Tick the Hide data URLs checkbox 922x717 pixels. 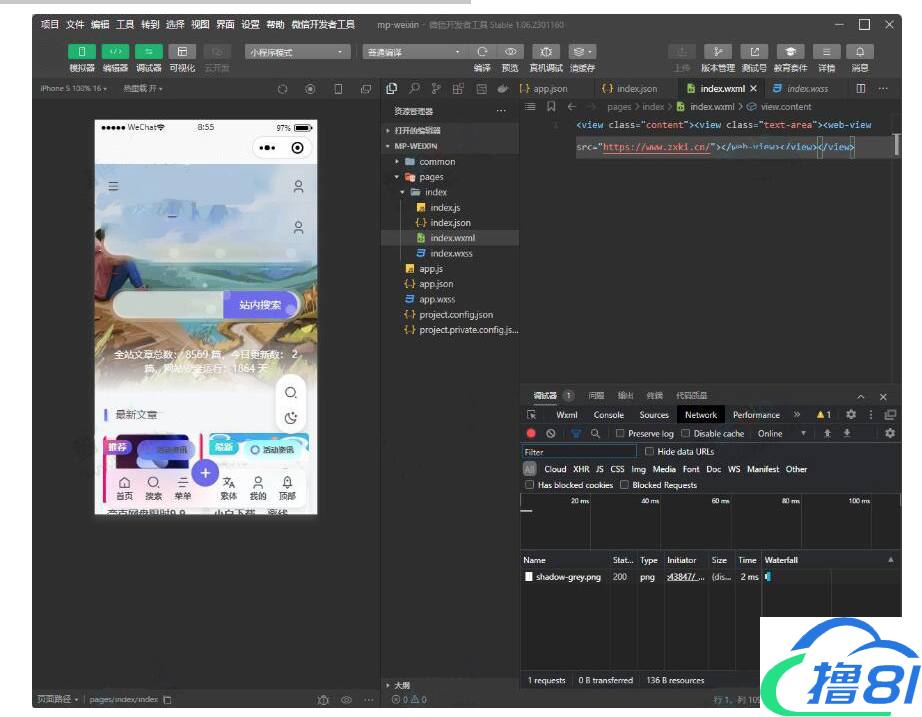pyautogui.click(x=649, y=452)
